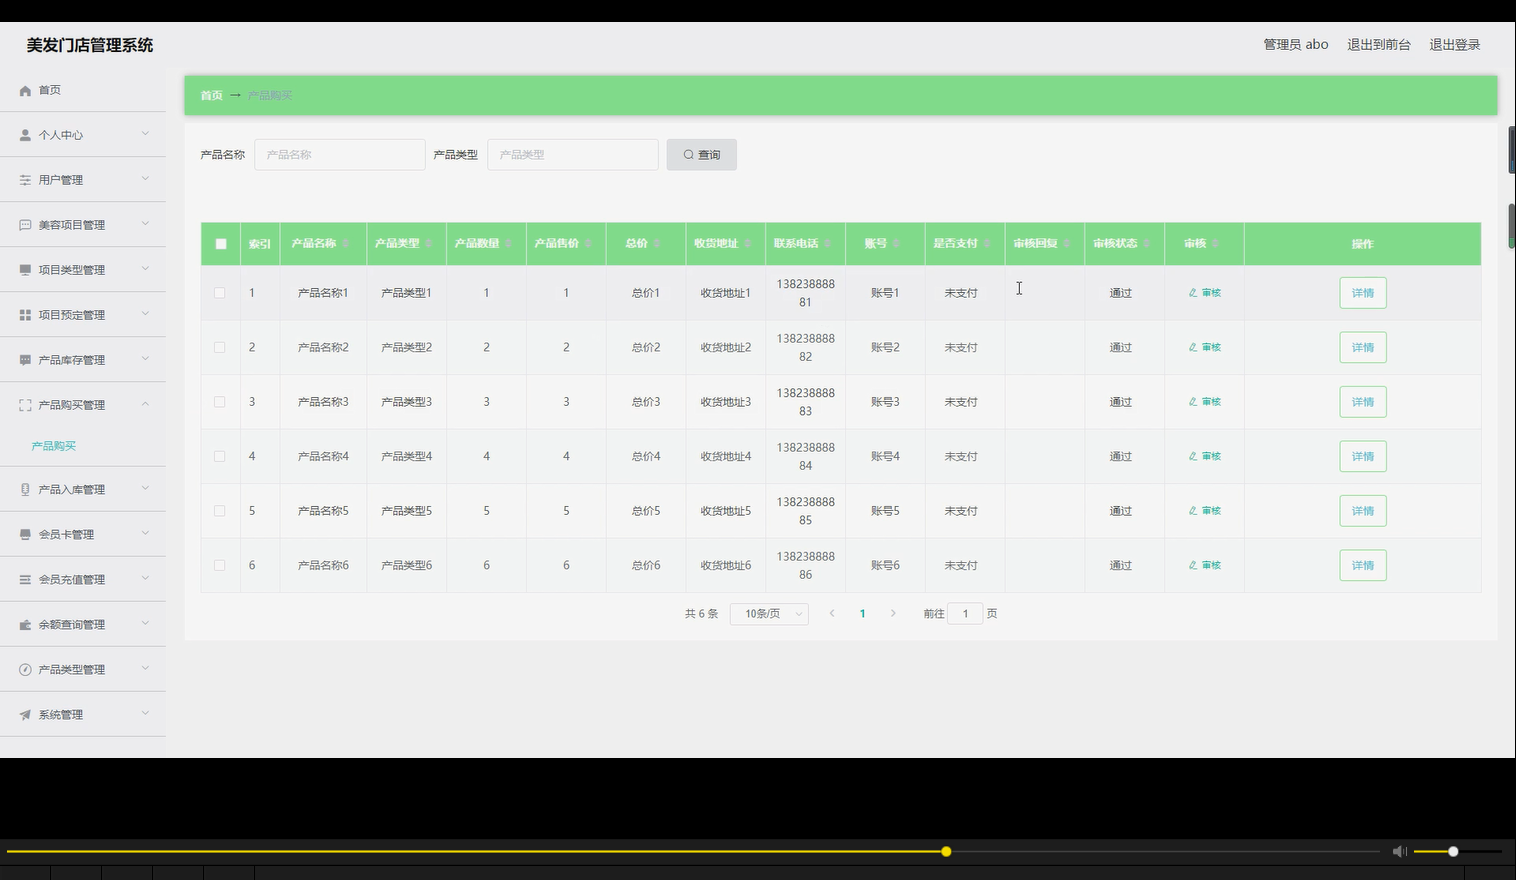Expand the 会员卡管理 menu chevron

pos(145,534)
